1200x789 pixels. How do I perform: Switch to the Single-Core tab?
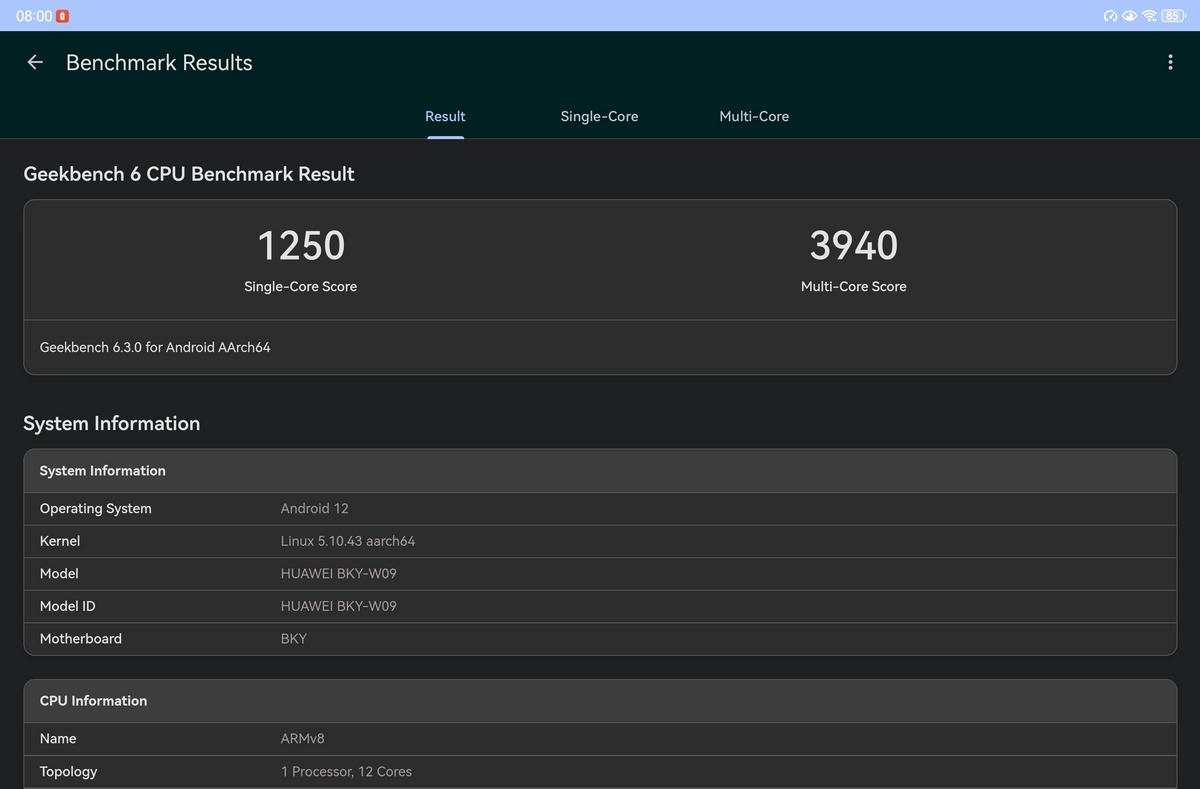tap(599, 116)
